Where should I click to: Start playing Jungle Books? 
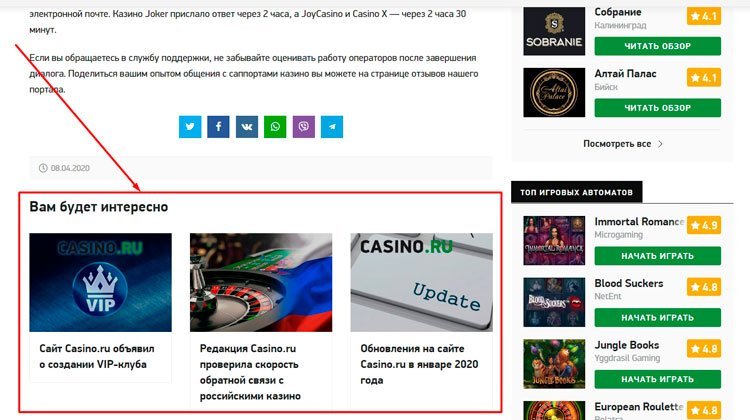click(x=657, y=379)
